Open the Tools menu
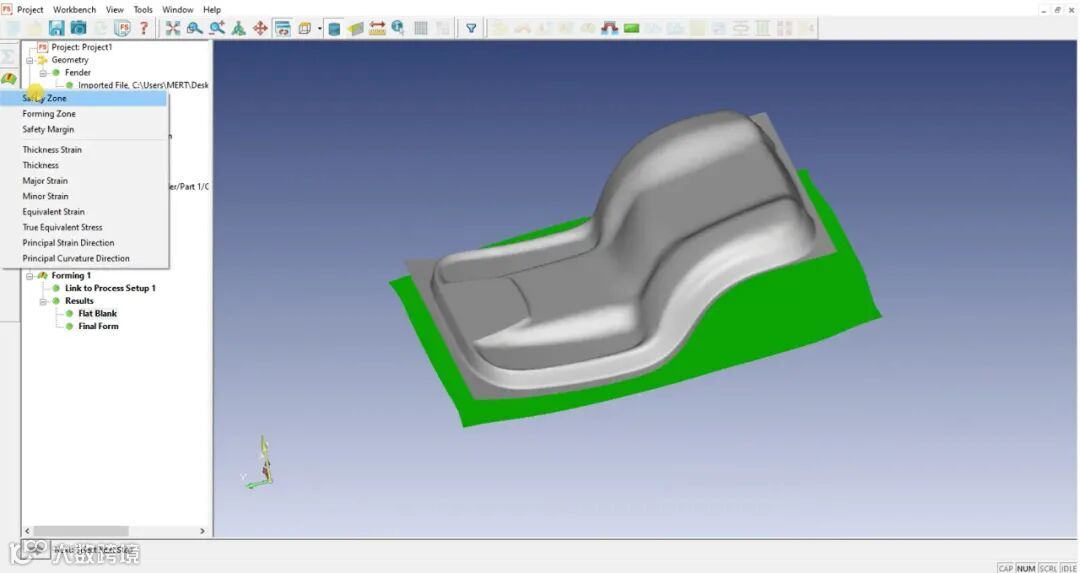Screen dimensions: 1080x573 click(x=143, y=10)
